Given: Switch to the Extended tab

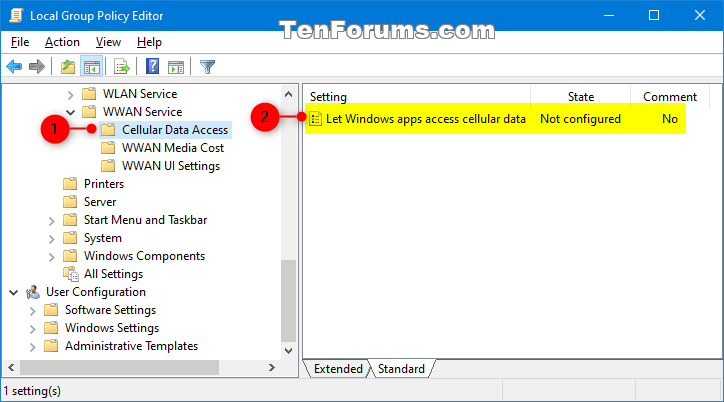Looking at the screenshot, I should point(338,369).
